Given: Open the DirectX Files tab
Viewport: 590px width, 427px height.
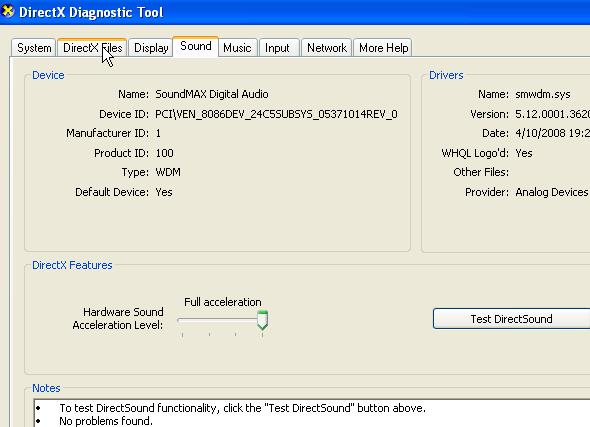Looking at the screenshot, I should pos(93,48).
